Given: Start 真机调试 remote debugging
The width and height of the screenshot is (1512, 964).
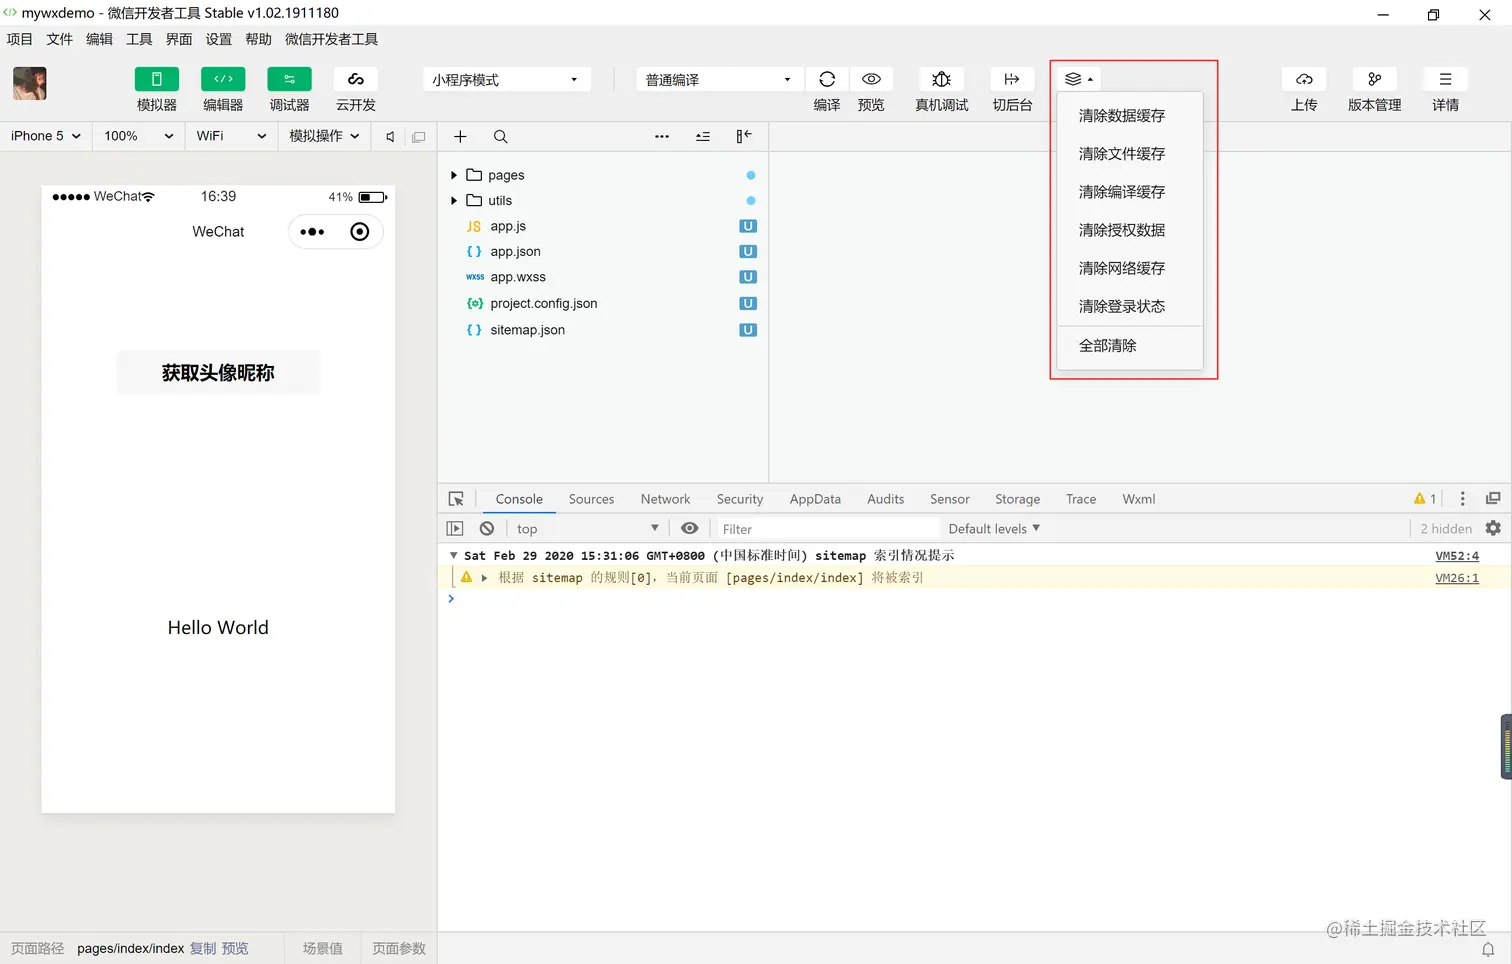Looking at the screenshot, I should (941, 79).
